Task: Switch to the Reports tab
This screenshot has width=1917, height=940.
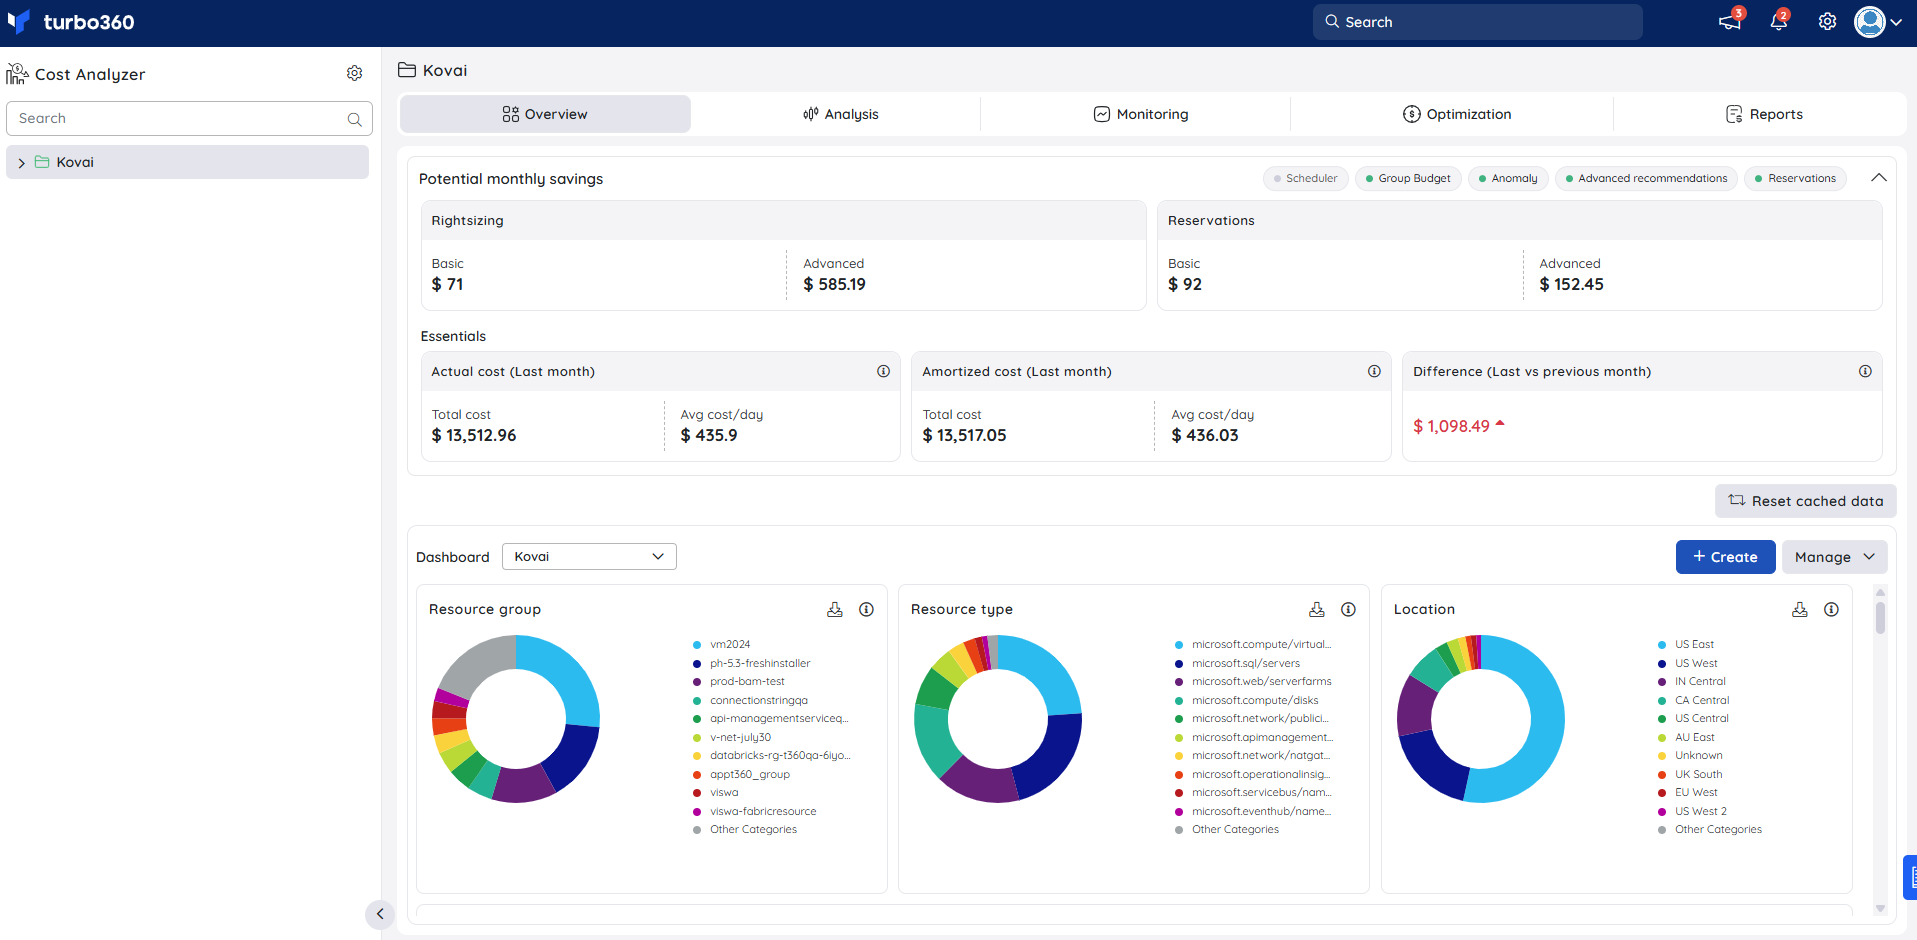Action: (x=1764, y=114)
